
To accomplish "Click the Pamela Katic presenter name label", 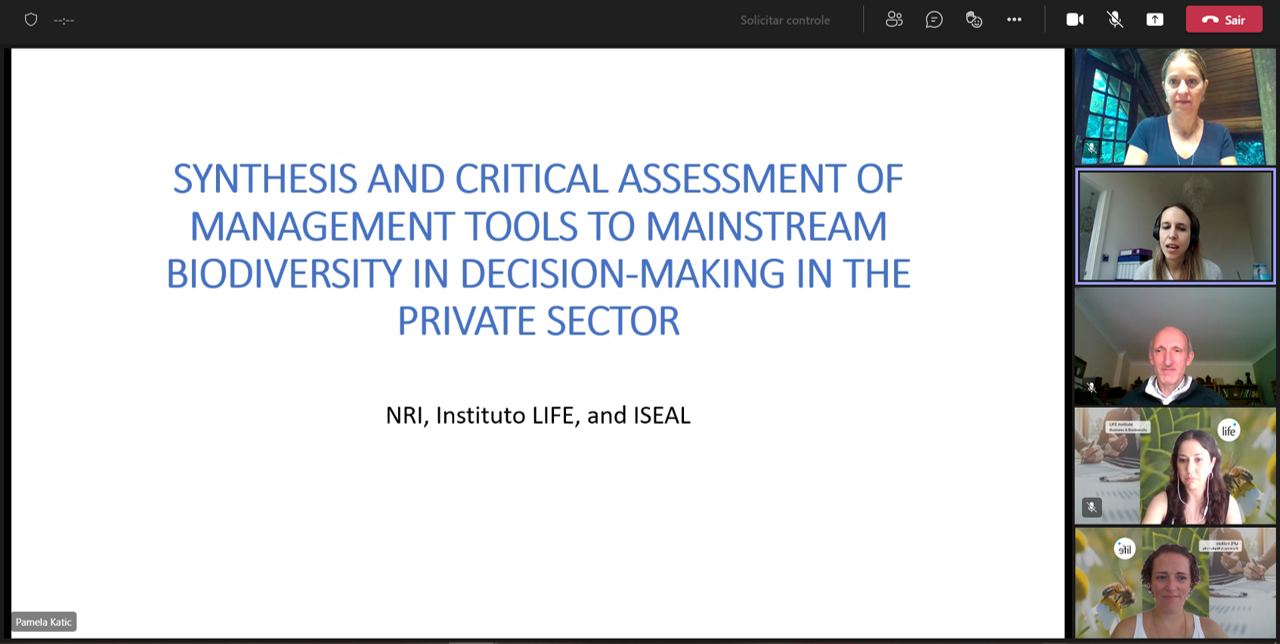I will pyautogui.click(x=44, y=622).
